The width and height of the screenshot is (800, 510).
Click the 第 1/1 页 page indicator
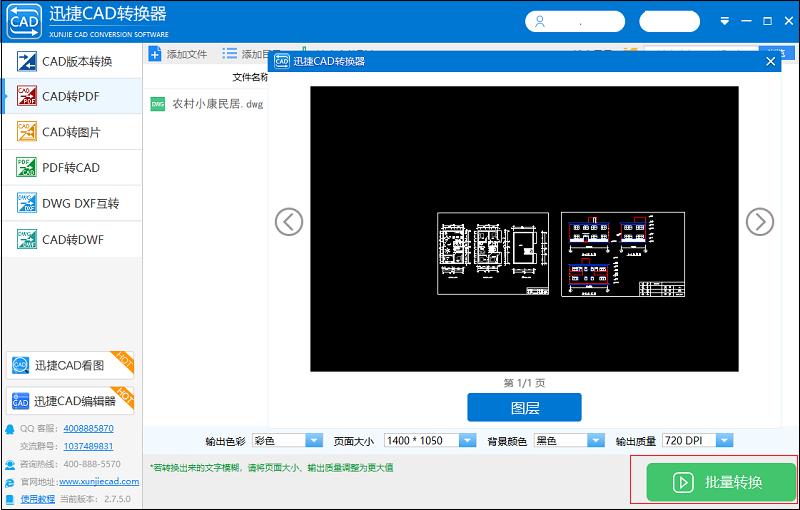point(524,382)
